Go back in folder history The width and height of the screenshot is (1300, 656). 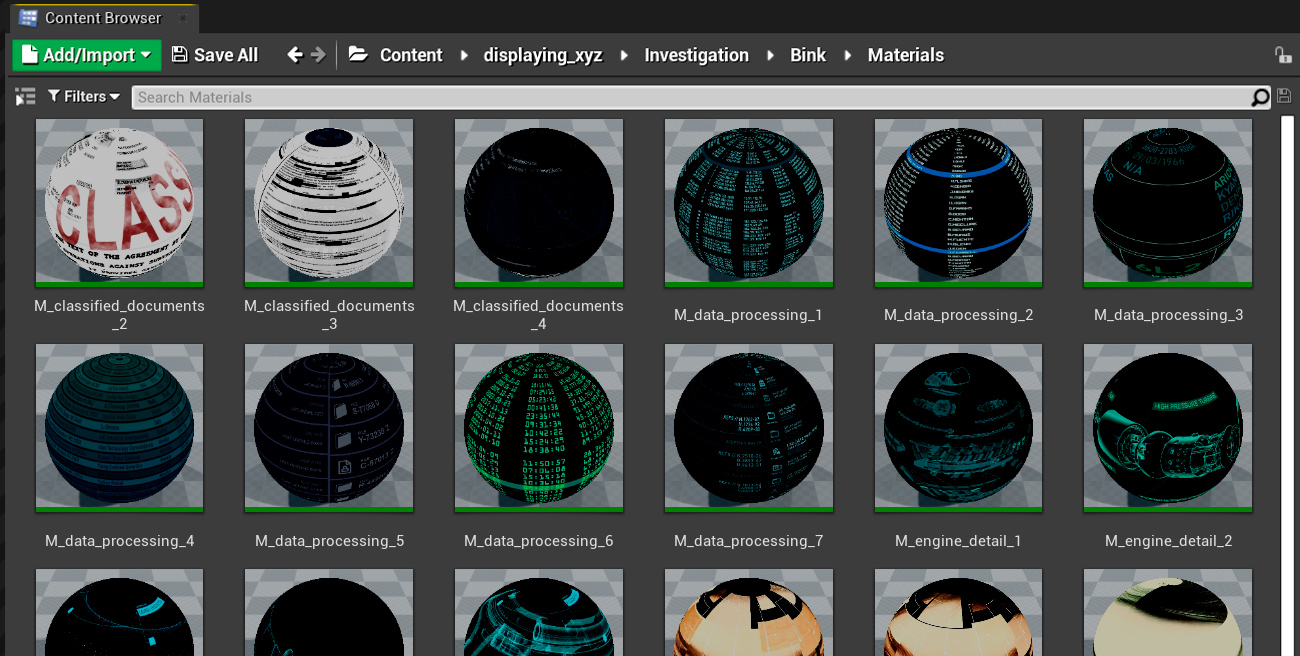coord(295,55)
